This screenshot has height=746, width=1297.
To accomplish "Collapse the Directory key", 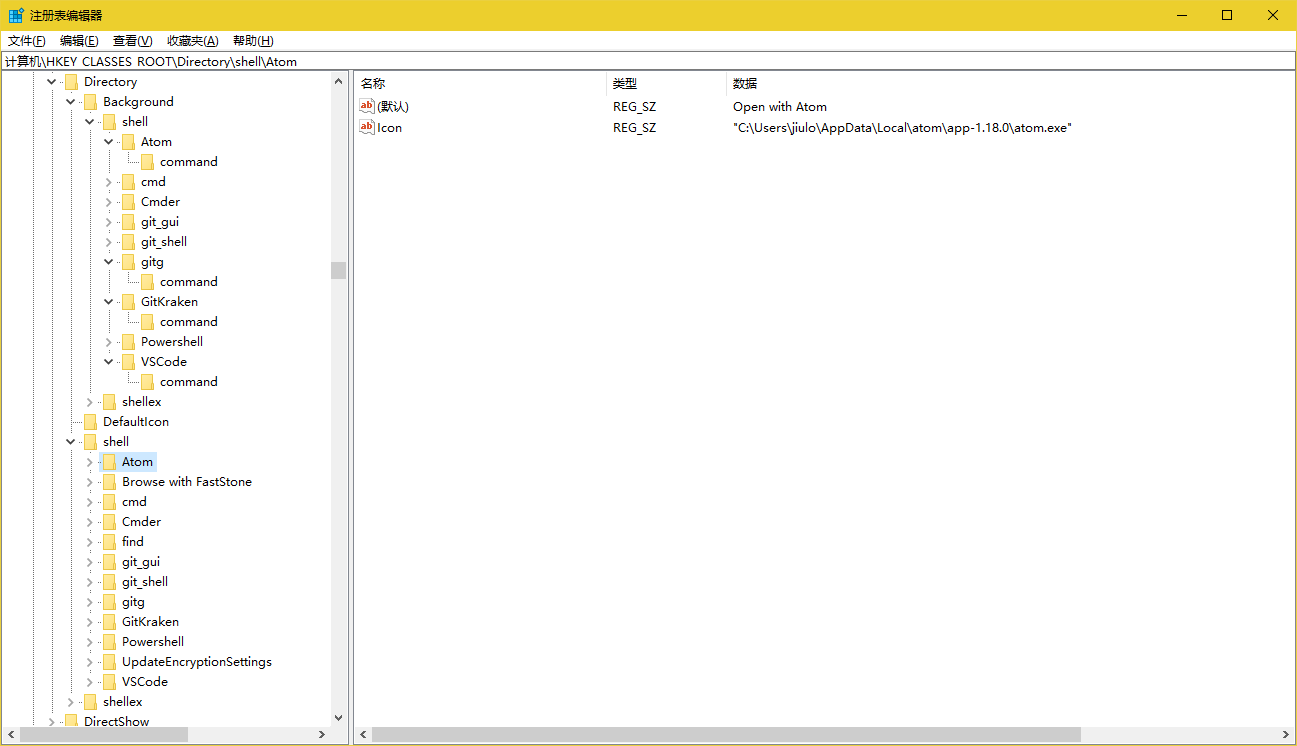I will click(x=52, y=82).
